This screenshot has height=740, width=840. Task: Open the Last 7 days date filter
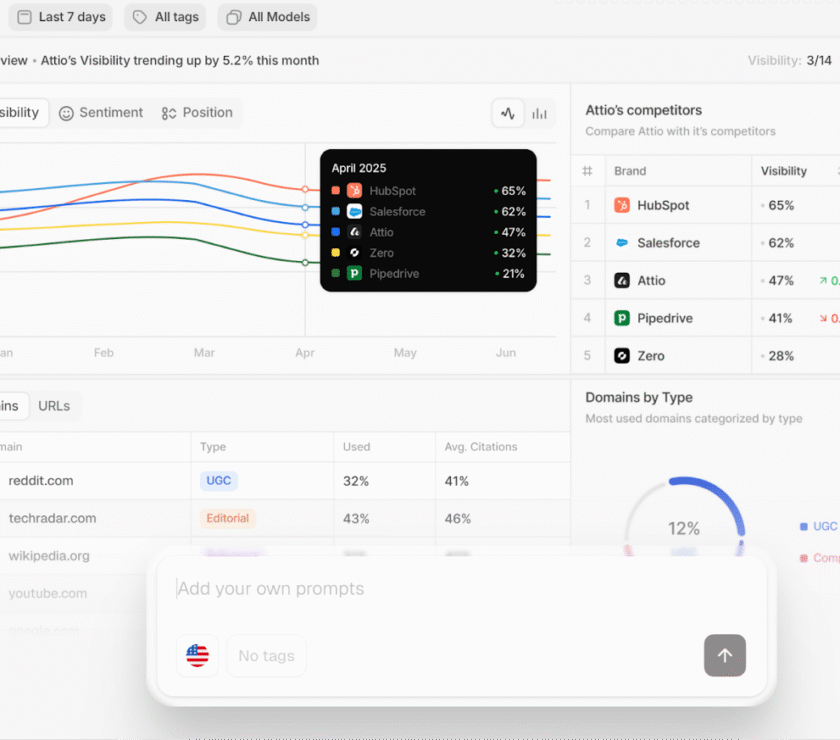pyautogui.click(x=61, y=17)
